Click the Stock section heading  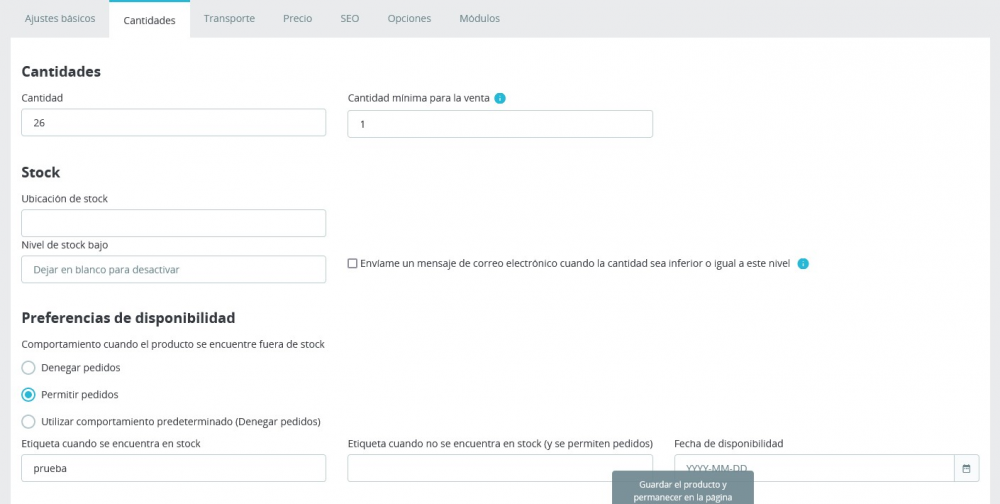(x=41, y=173)
